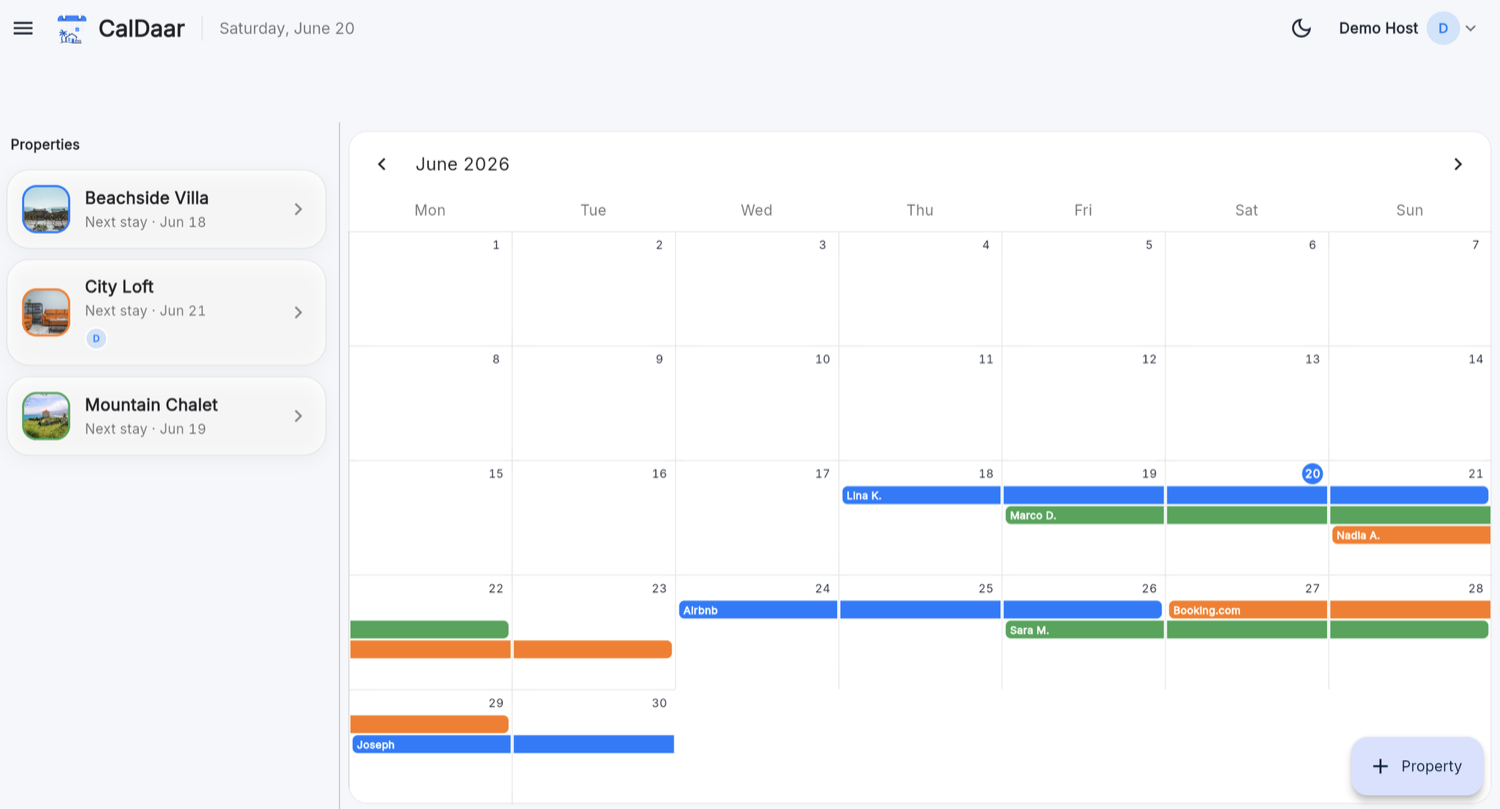This screenshot has height=809, width=1500.
Task: Go to previous month in the calendar
Action: (381, 164)
